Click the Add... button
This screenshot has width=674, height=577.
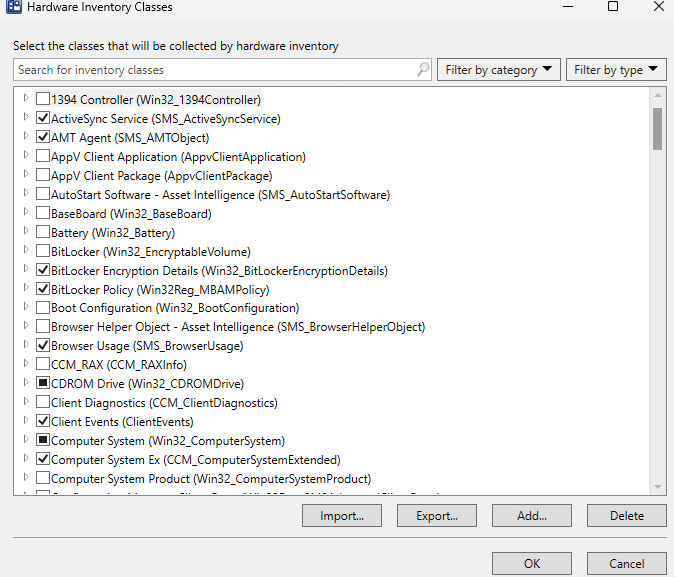pyautogui.click(x=532, y=516)
